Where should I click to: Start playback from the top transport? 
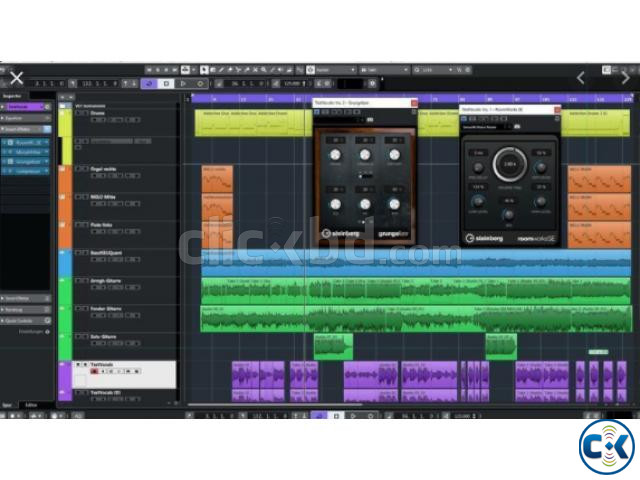pyautogui.click(x=183, y=84)
